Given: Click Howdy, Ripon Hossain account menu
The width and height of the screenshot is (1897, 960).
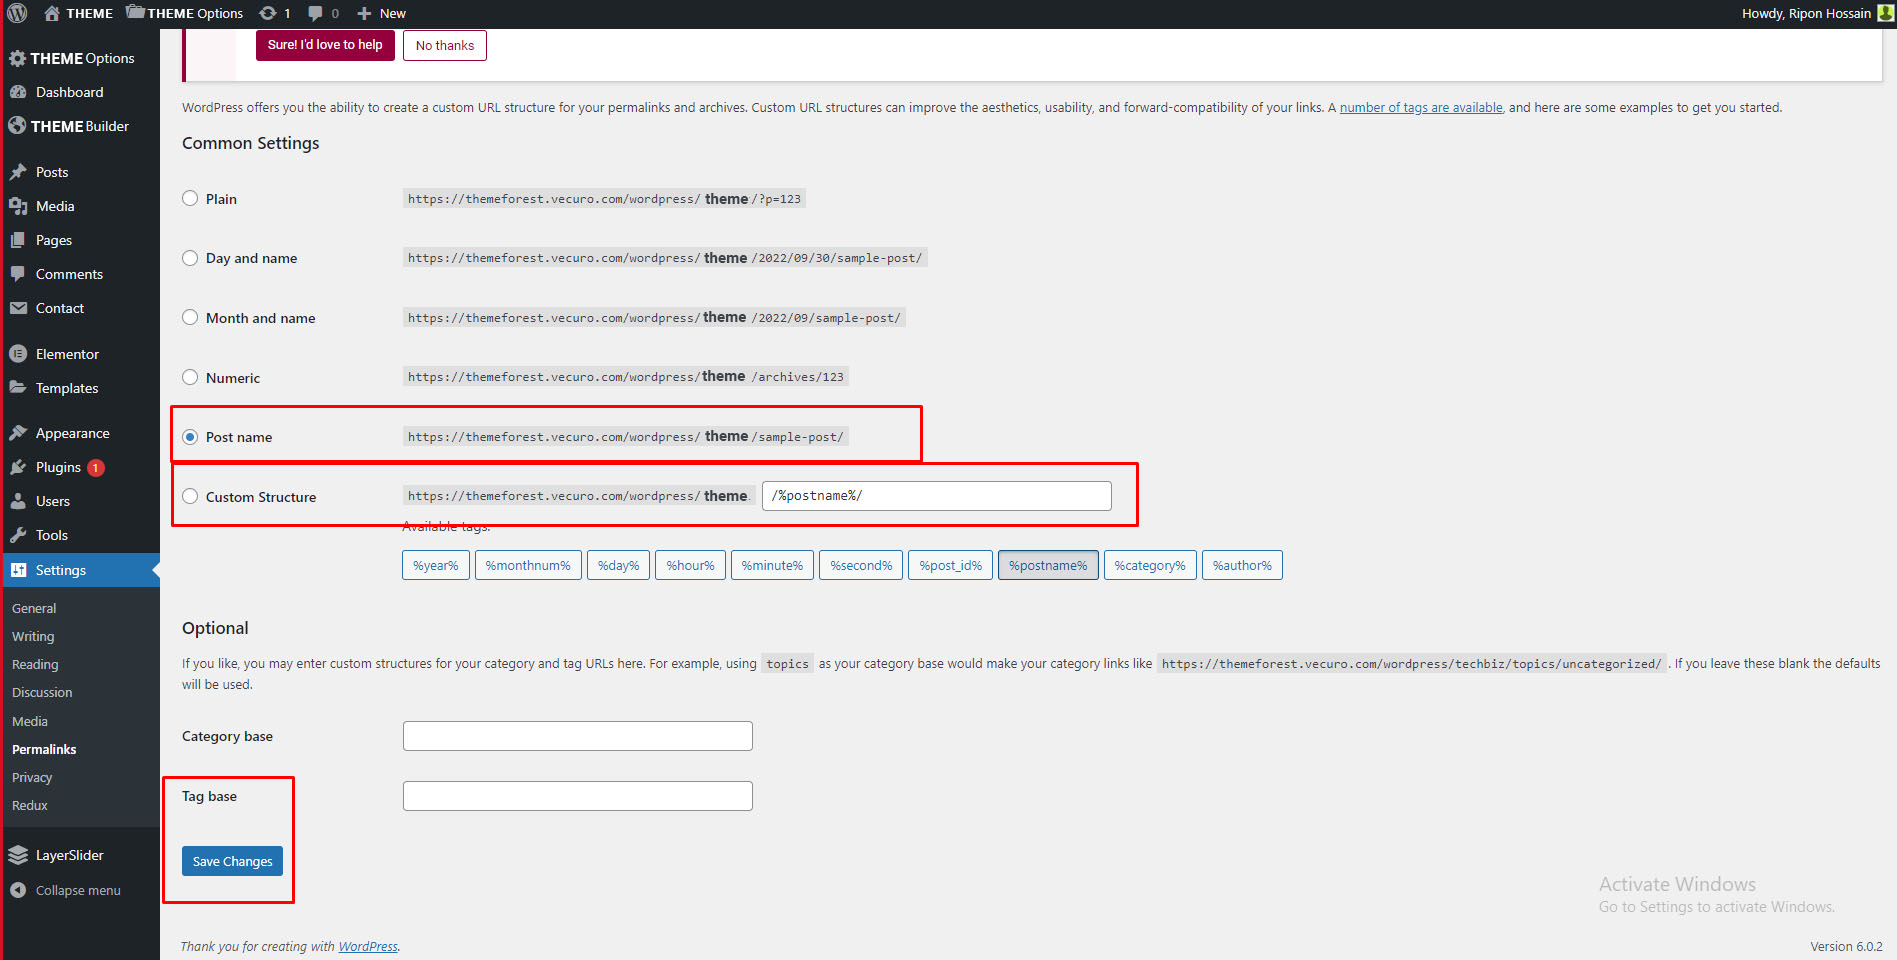Looking at the screenshot, I should (x=1817, y=13).
